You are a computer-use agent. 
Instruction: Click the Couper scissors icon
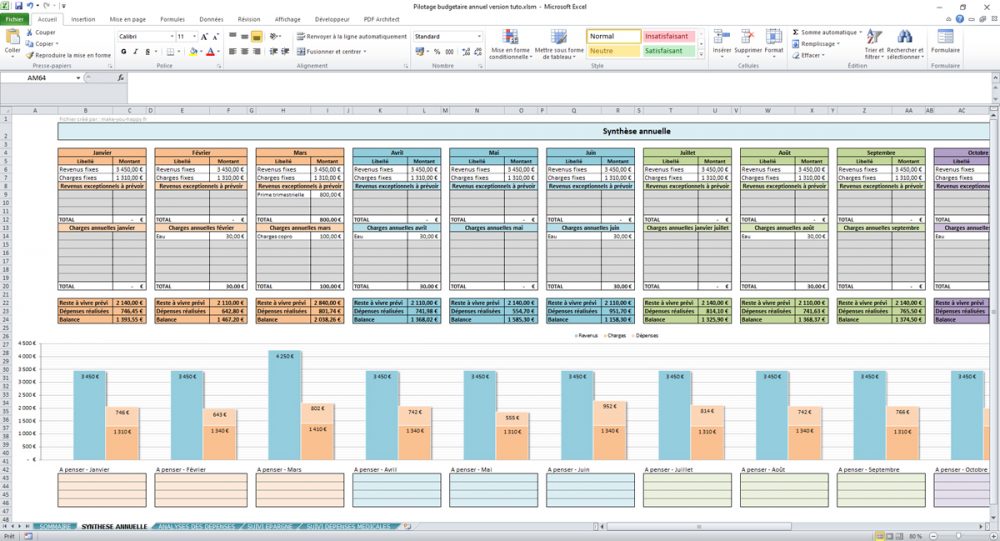(x=29, y=33)
